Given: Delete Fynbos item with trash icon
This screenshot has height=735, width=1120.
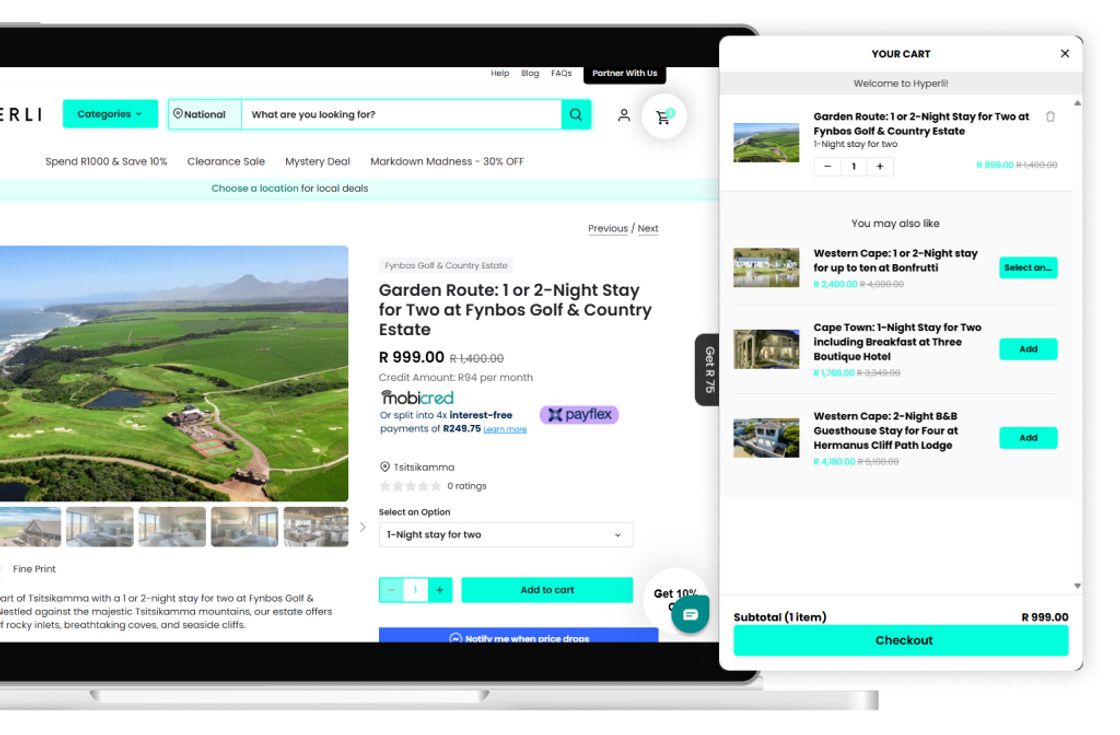Looking at the screenshot, I should tap(1051, 116).
